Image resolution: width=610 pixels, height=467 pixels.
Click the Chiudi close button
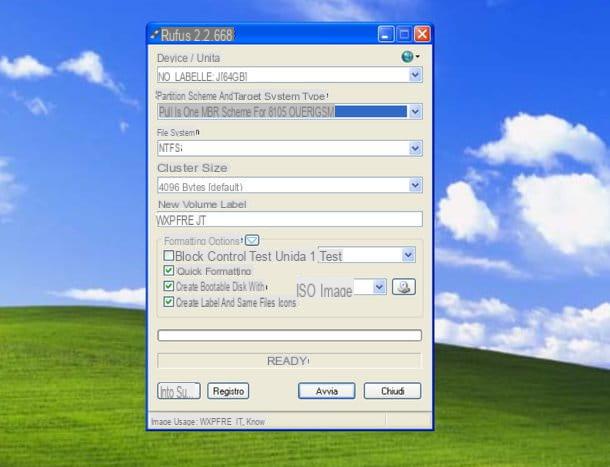(x=392, y=391)
